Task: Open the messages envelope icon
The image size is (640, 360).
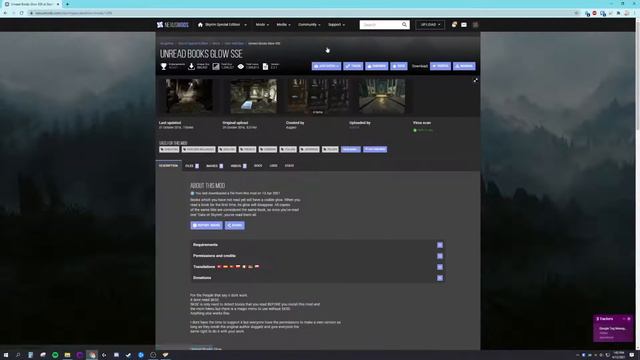Action: coord(464,25)
